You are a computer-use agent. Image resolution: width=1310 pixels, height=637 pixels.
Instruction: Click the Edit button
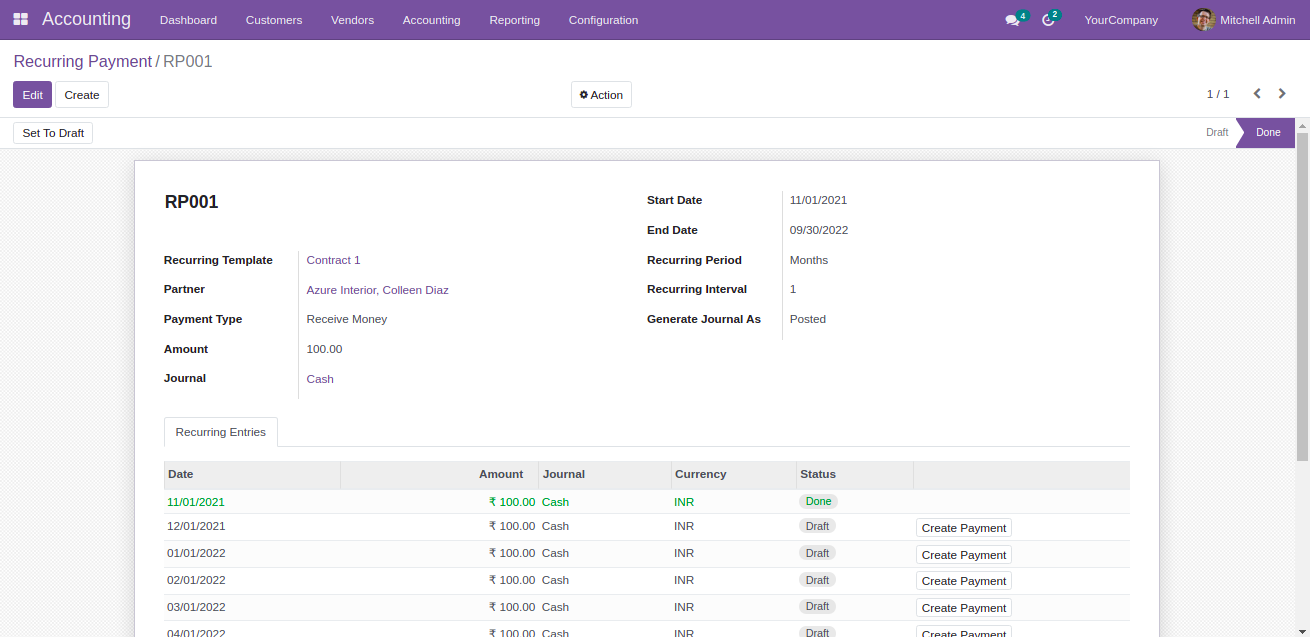coord(32,95)
